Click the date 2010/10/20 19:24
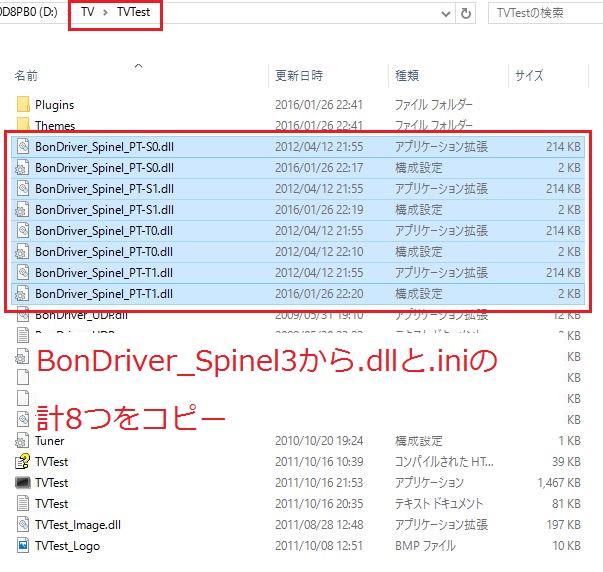Image resolution: width=603 pixels, height=572 pixels. [319, 440]
